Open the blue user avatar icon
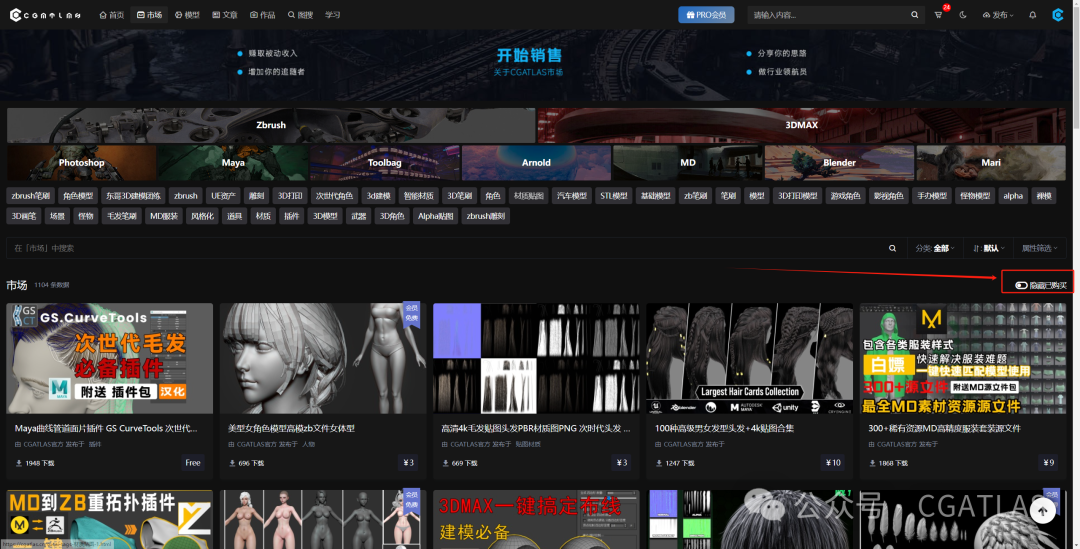Viewport: 1080px width, 549px height. point(1058,14)
